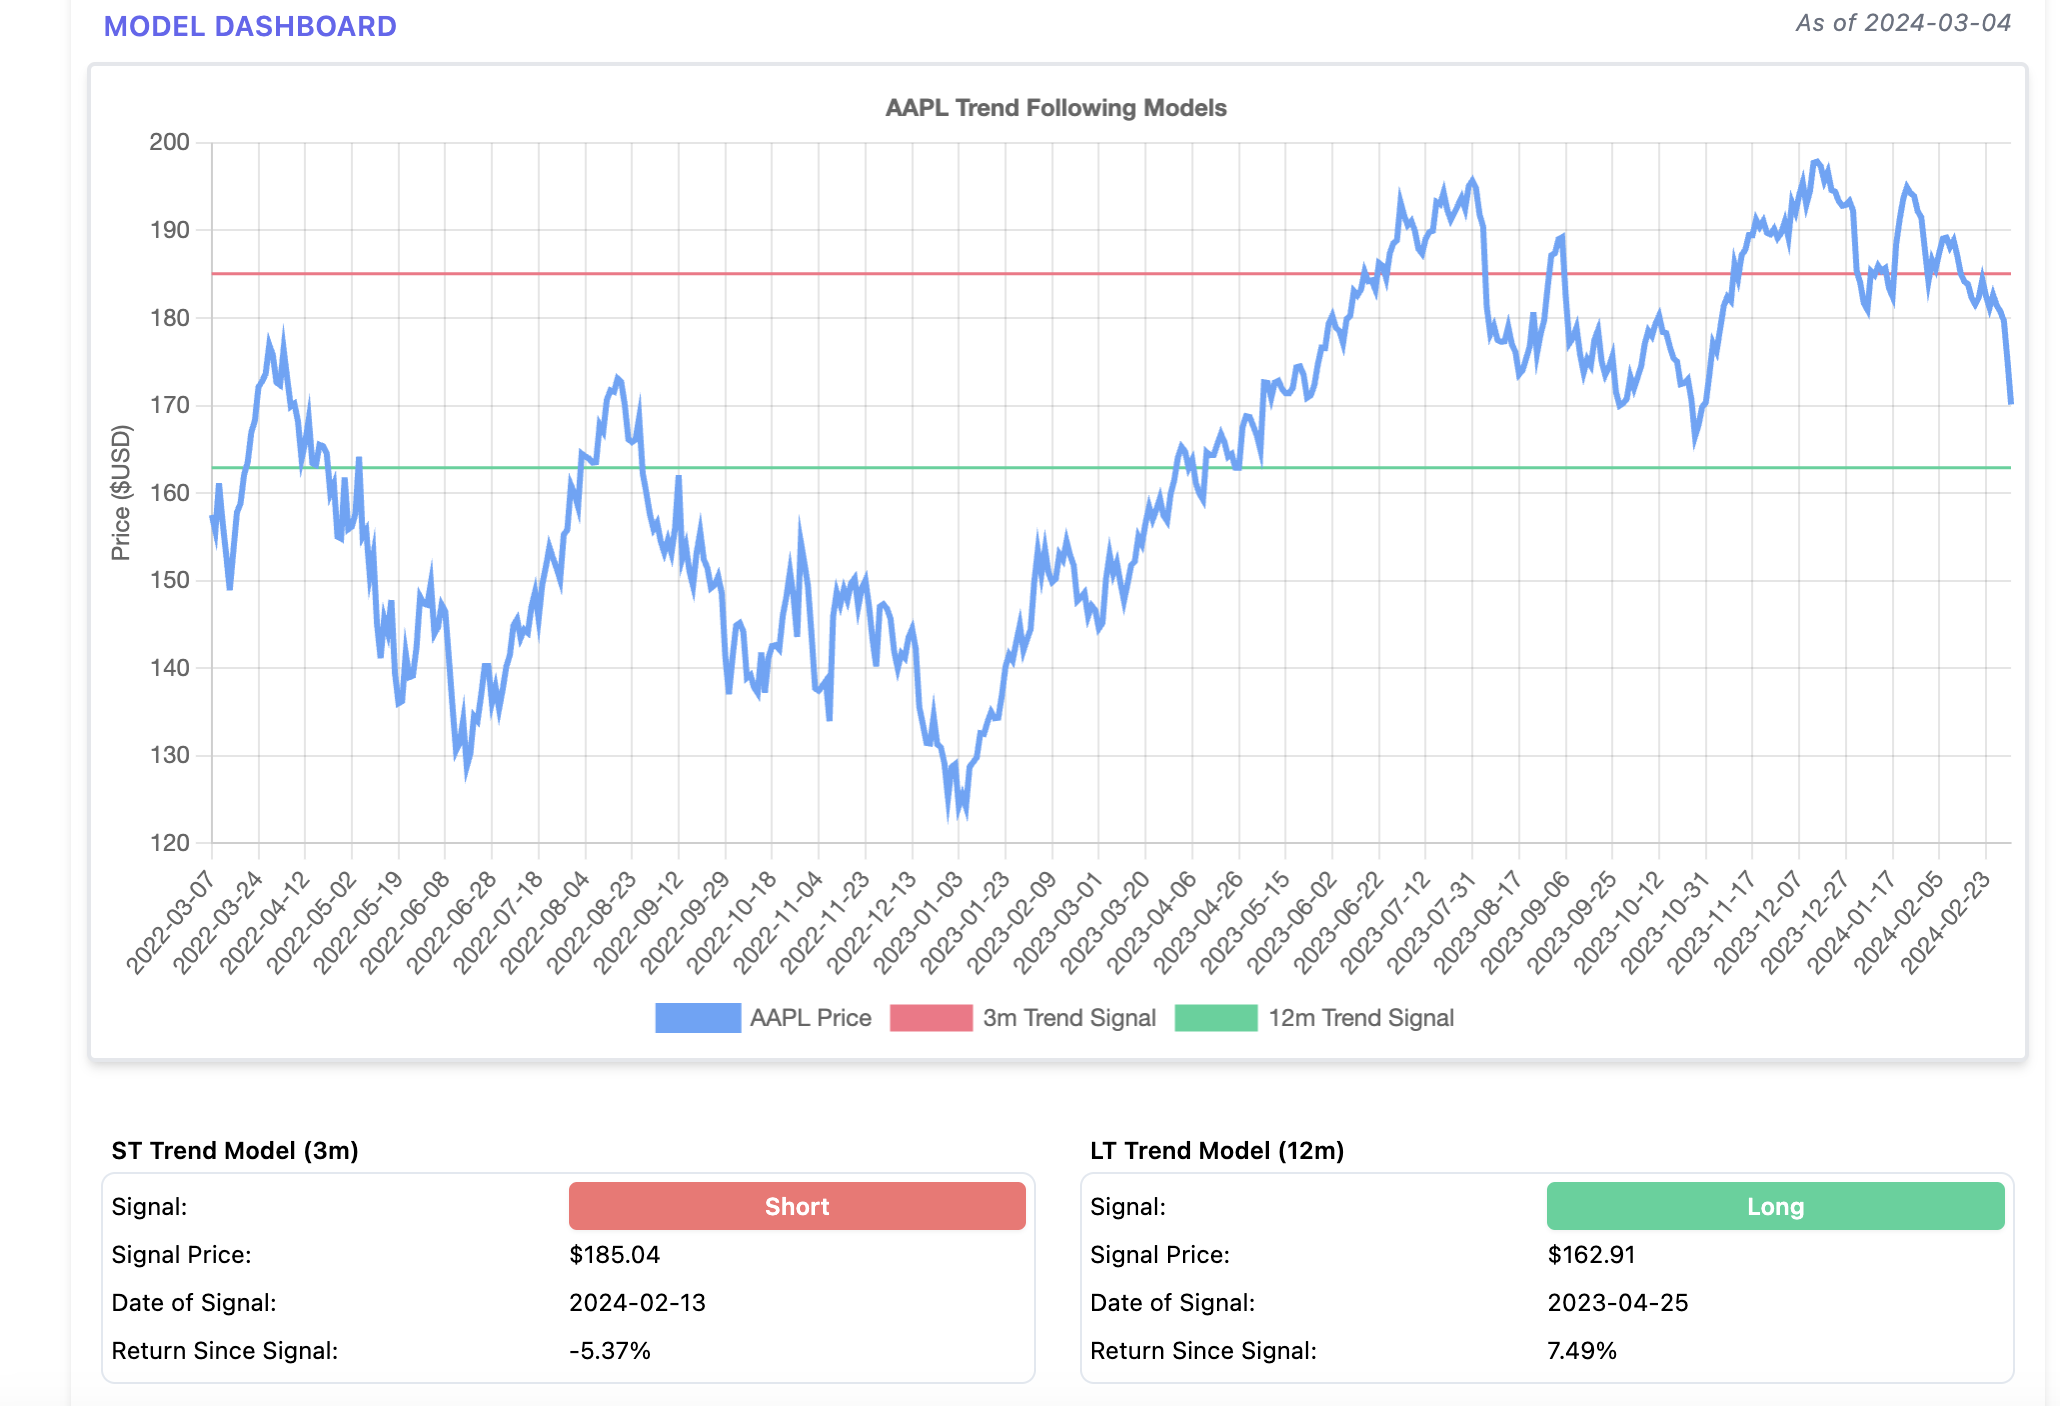Toggle the 12m Trend Signal legend swatch
Screen dimensions: 2060x1406
point(1216,1017)
